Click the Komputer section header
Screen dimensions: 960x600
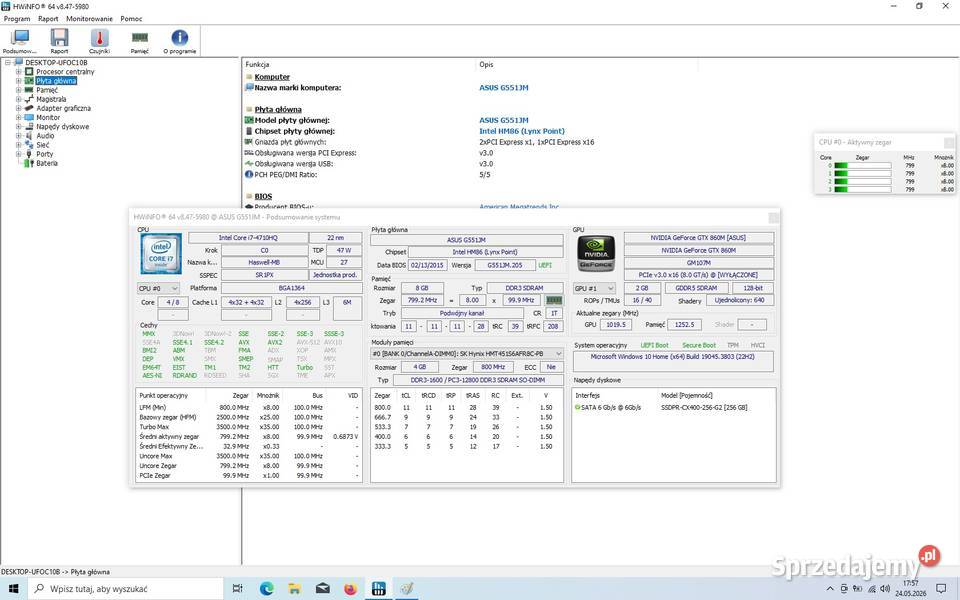tap(272, 77)
